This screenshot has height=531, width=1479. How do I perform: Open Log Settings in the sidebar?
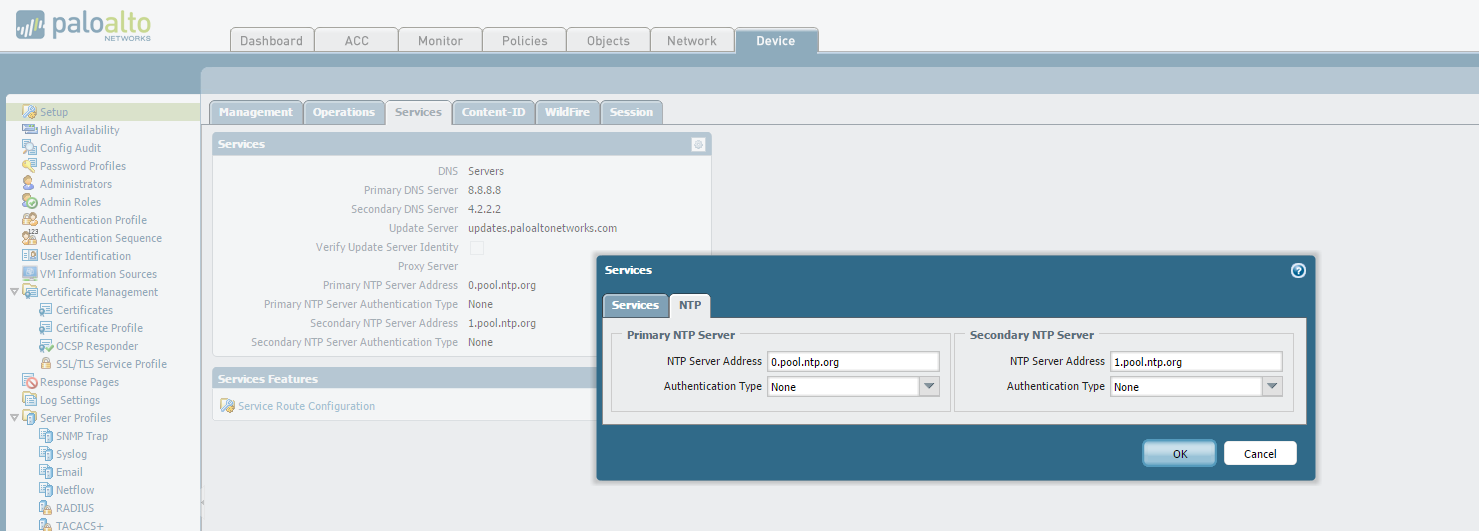click(70, 400)
